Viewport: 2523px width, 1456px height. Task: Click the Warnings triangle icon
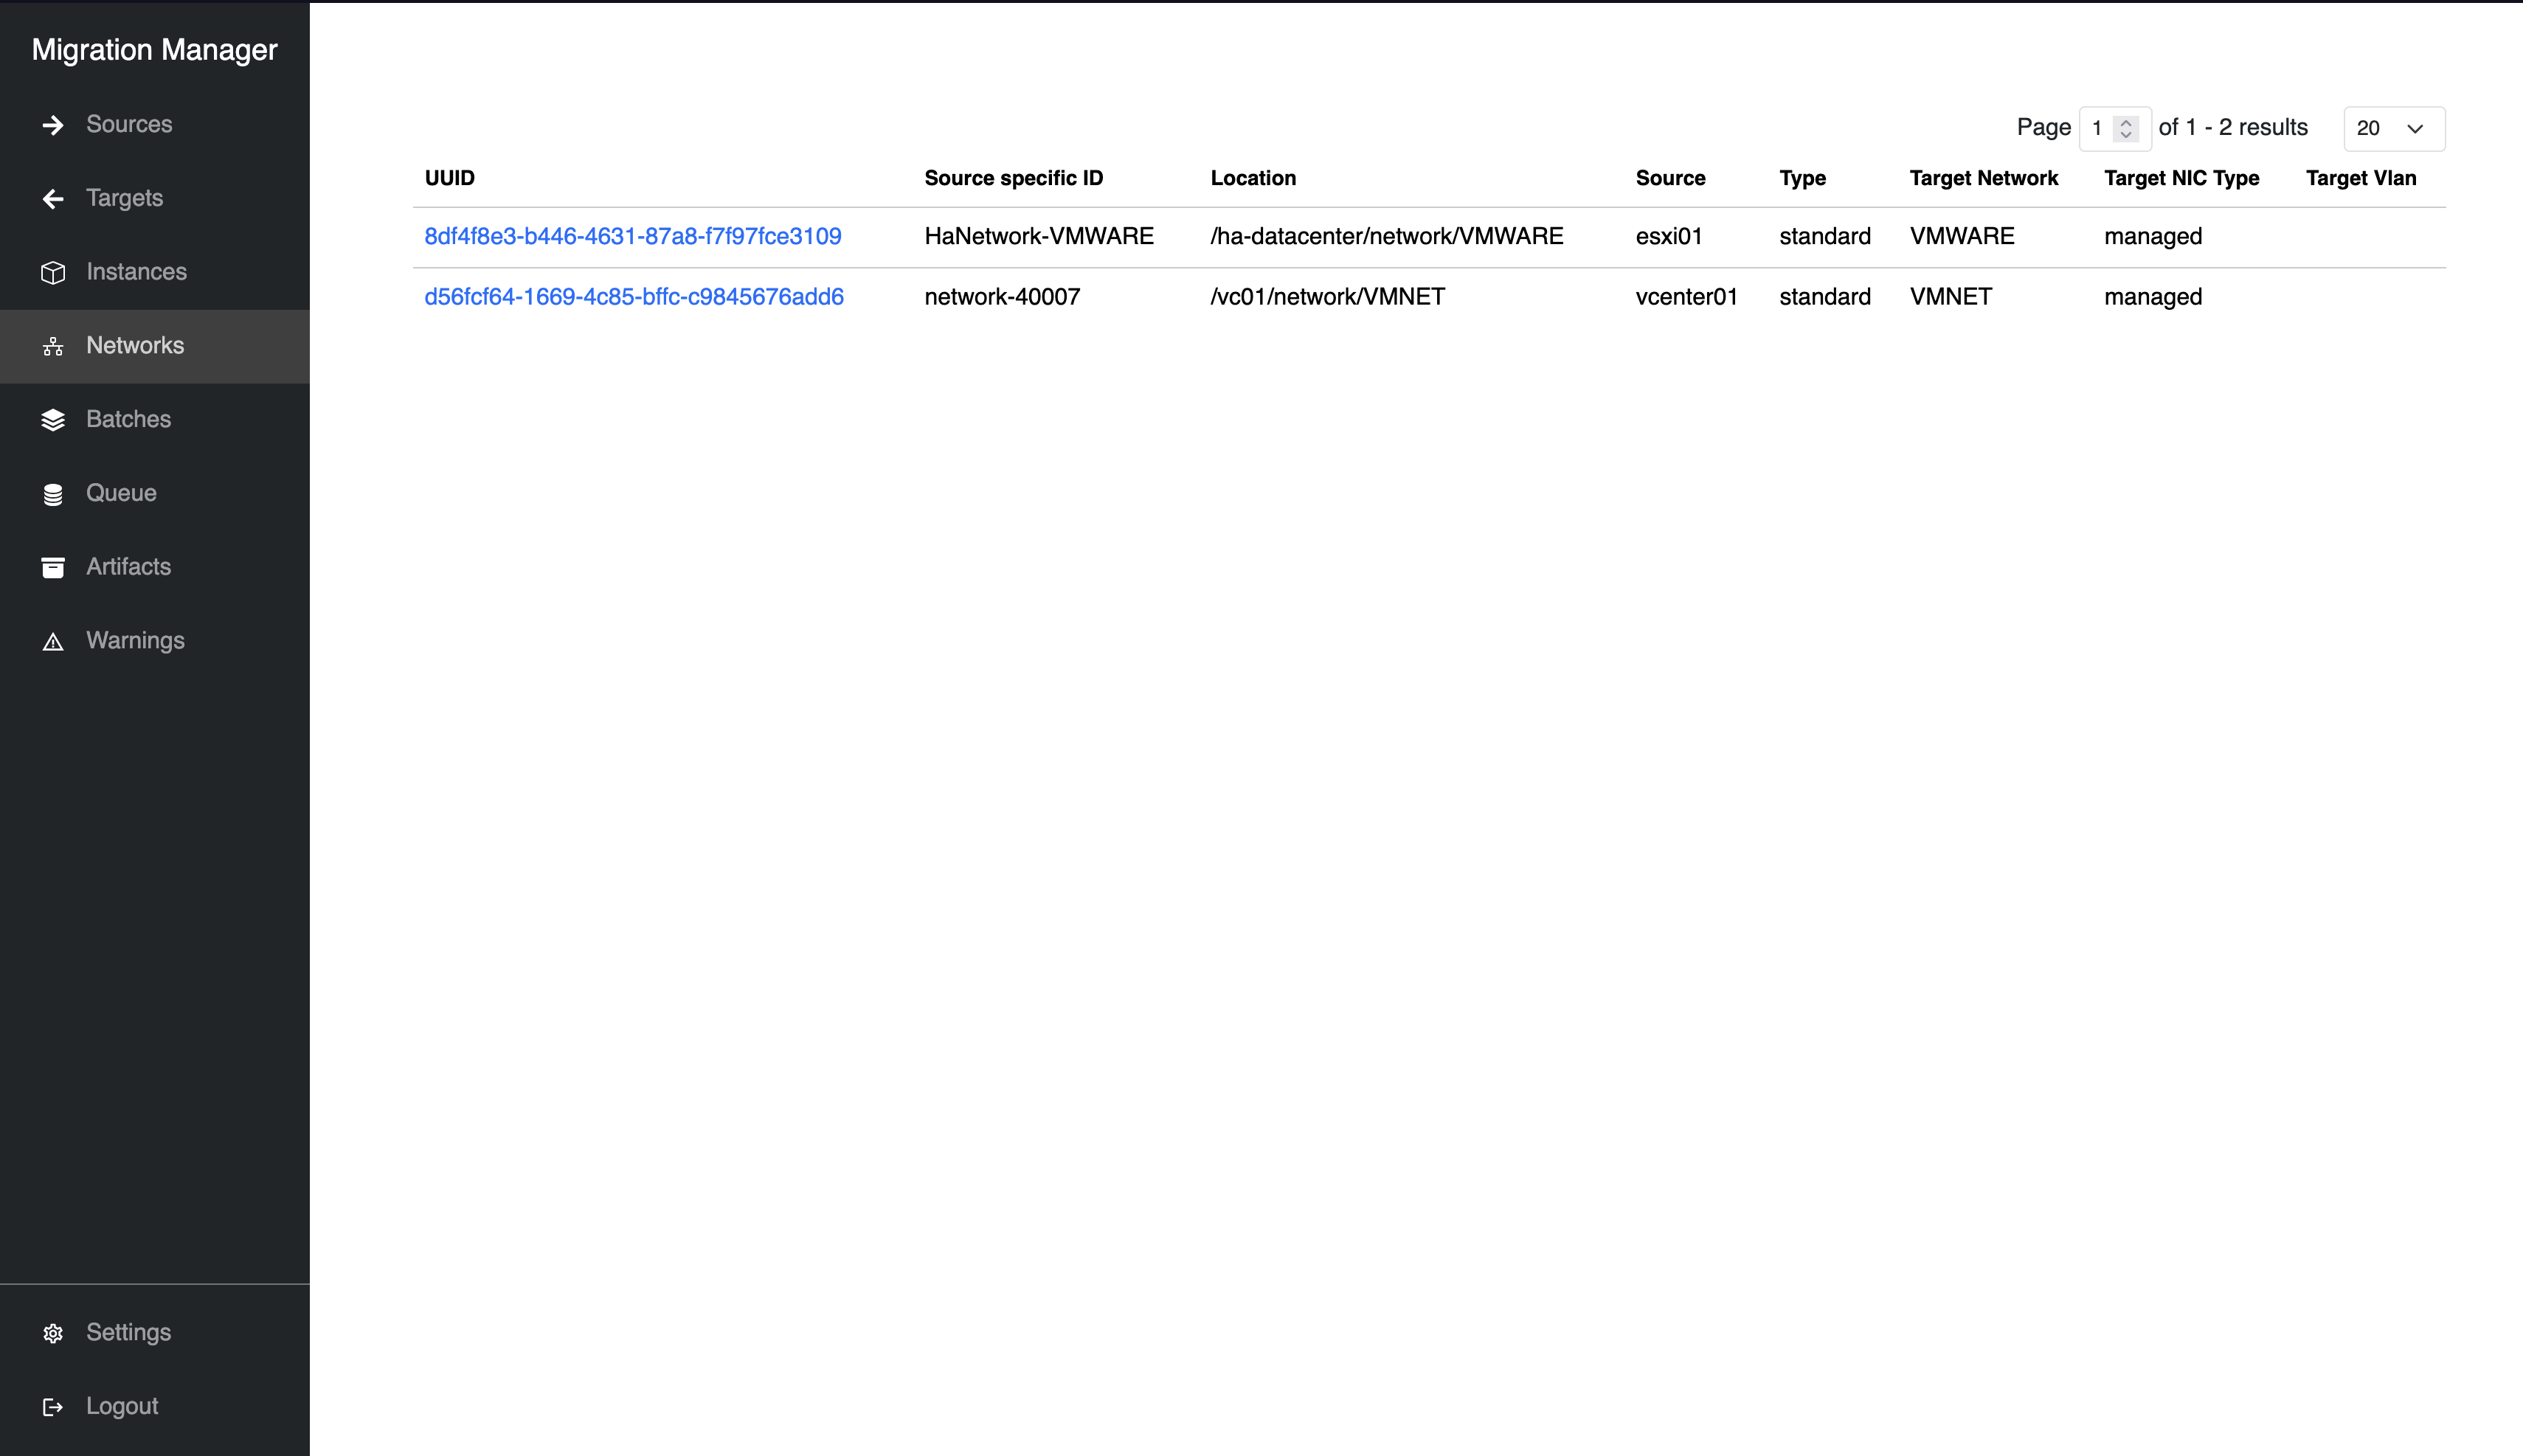(53, 642)
